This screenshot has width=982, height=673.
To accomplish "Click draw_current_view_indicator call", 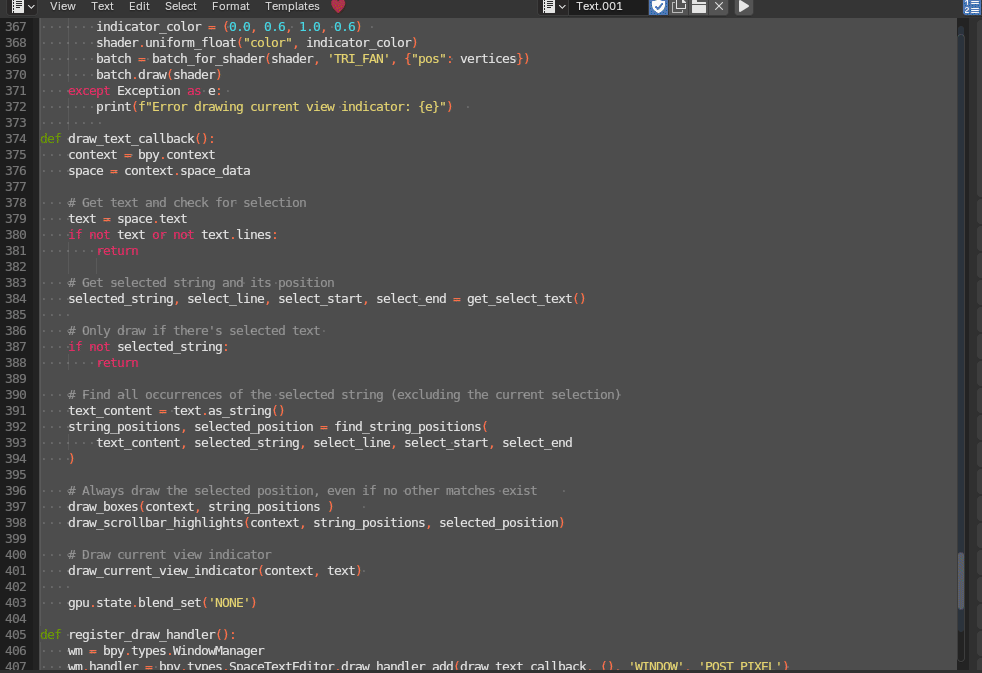I will click(215, 570).
